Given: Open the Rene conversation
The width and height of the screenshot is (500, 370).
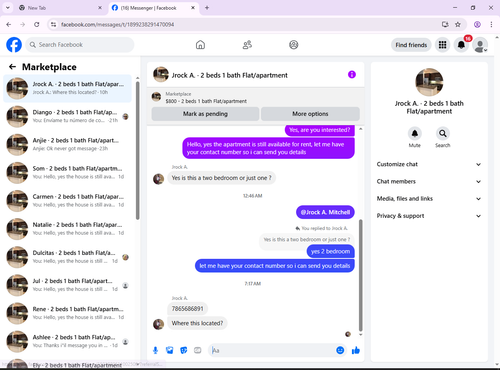Looking at the screenshot, I should point(67,313).
